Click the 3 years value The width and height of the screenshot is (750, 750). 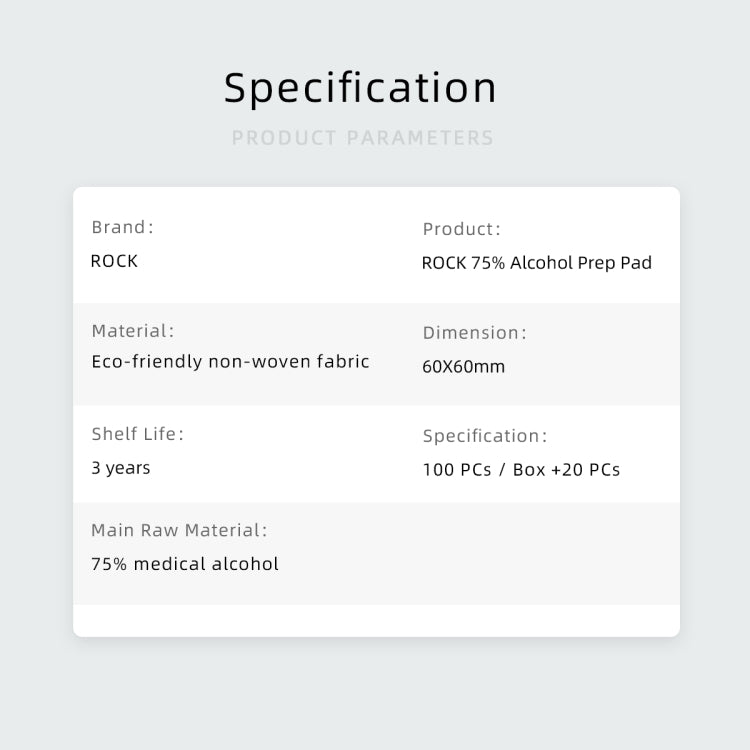coord(121,468)
